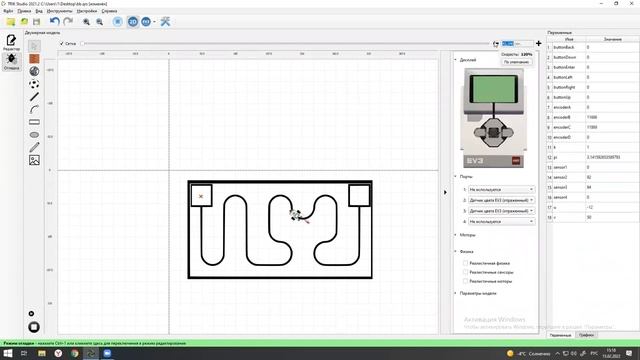Open the wrench and screwdriver settings icon
This screenshot has height=360, width=640.
(165, 22)
